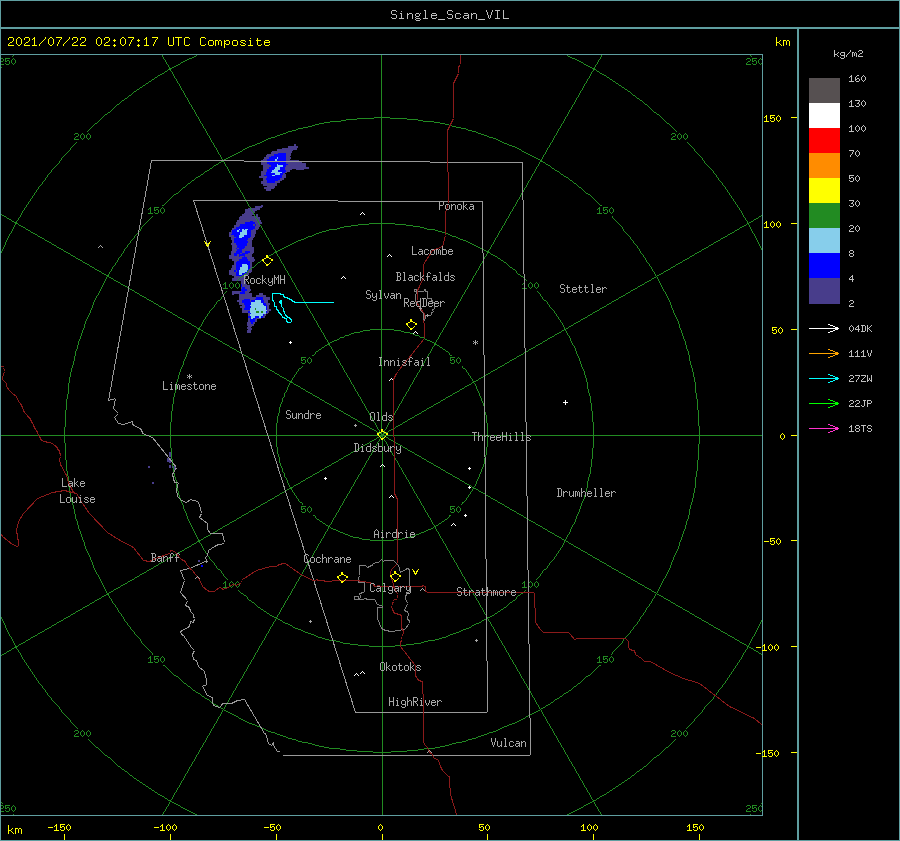Click the Calgary city label
Screen dimensions: 900x841
point(390,588)
